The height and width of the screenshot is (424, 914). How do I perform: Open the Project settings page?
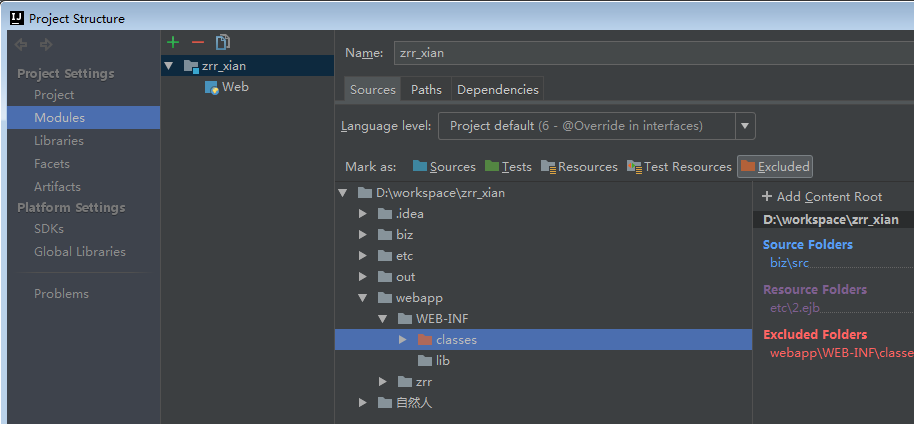coord(54,94)
